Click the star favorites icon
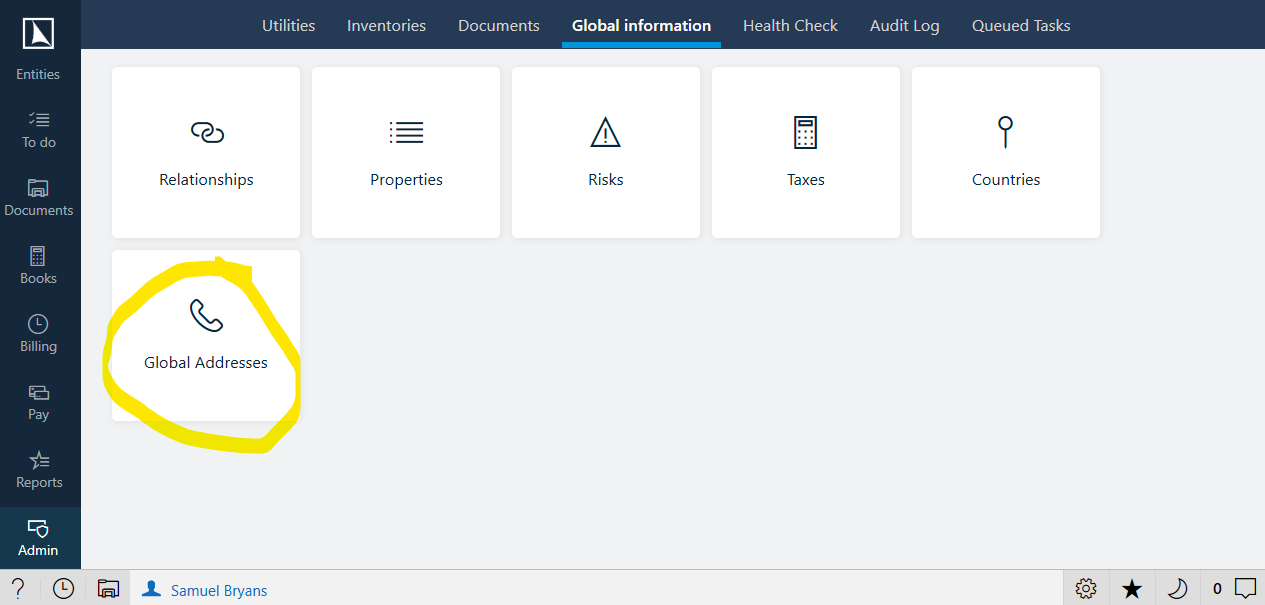The image size is (1265, 605). pyautogui.click(x=1131, y=588)
